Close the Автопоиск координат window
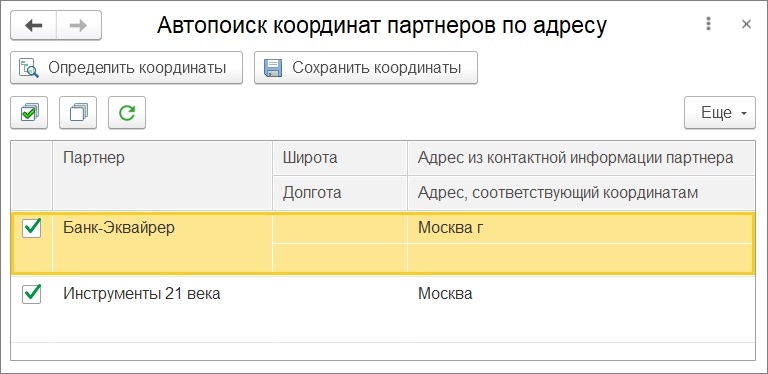768x374 pixels. [x=746, y=24]
